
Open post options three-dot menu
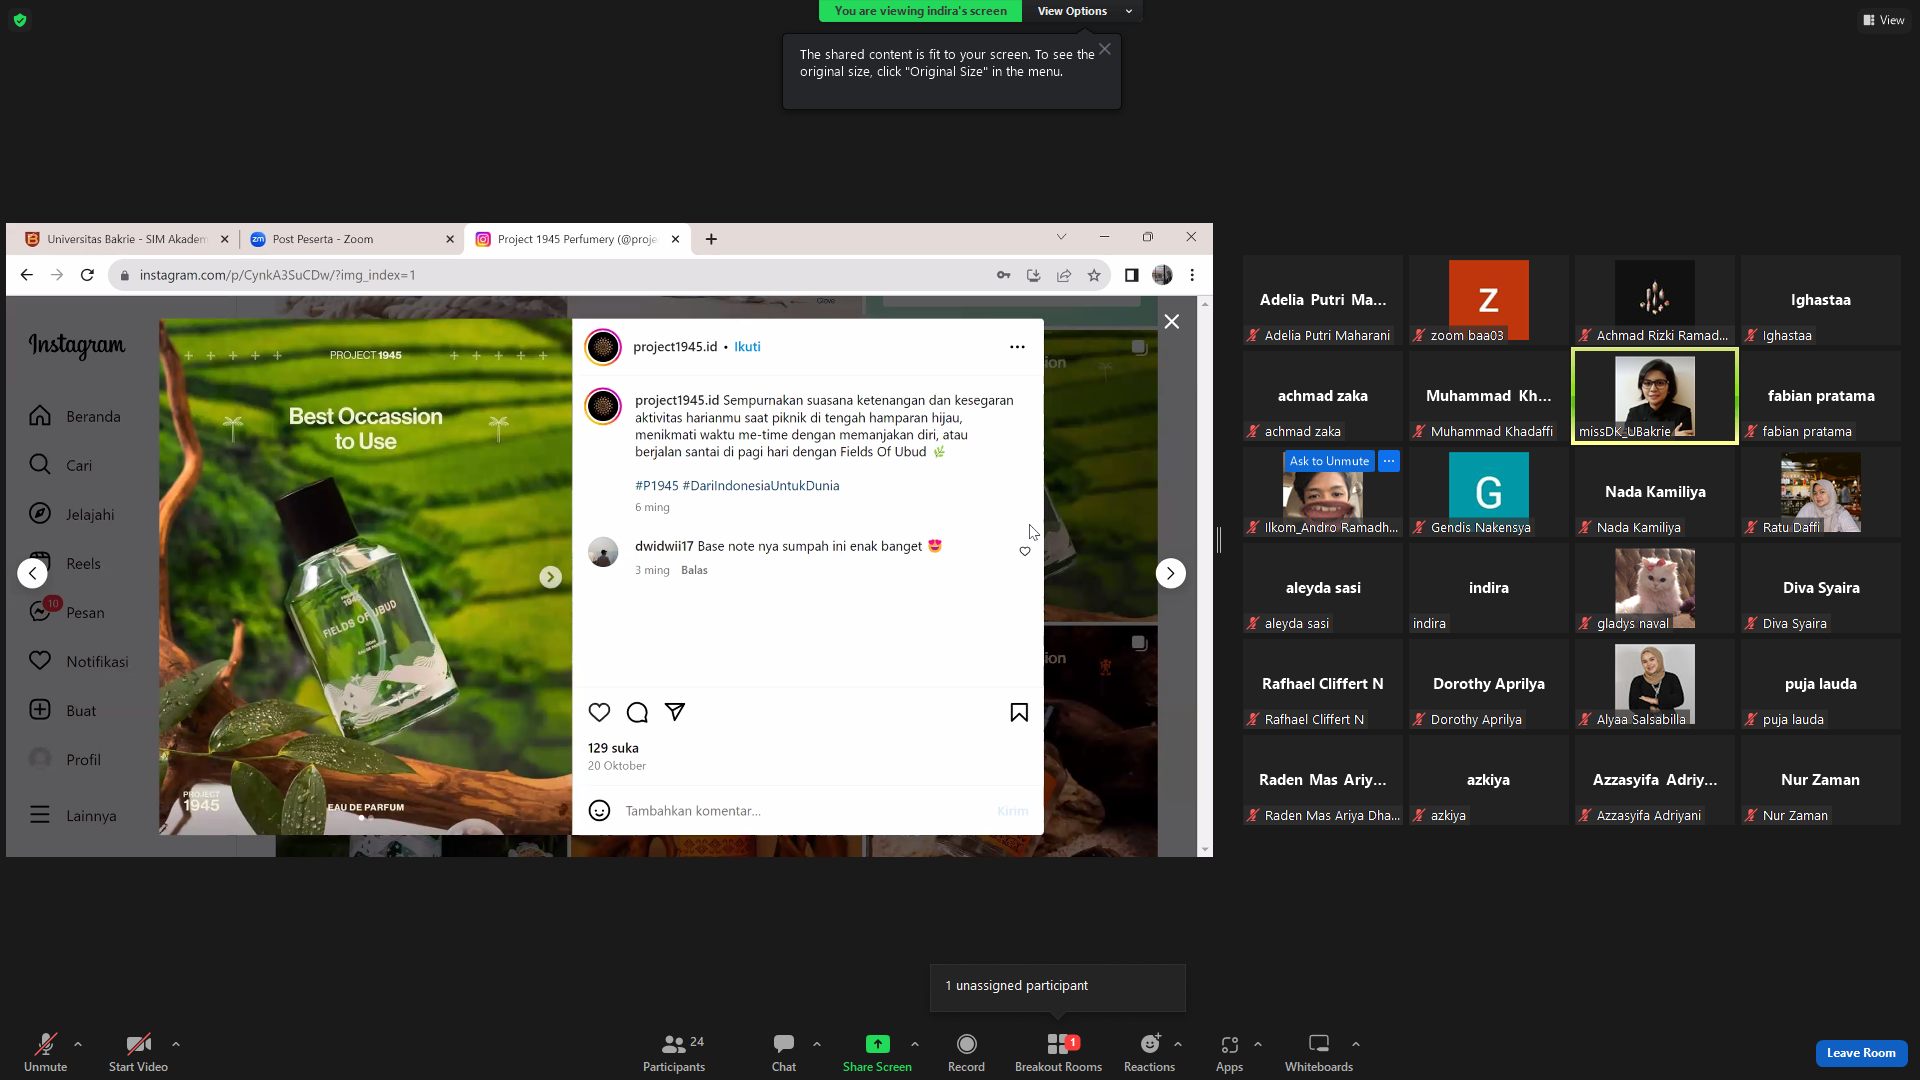point(1017,347)
